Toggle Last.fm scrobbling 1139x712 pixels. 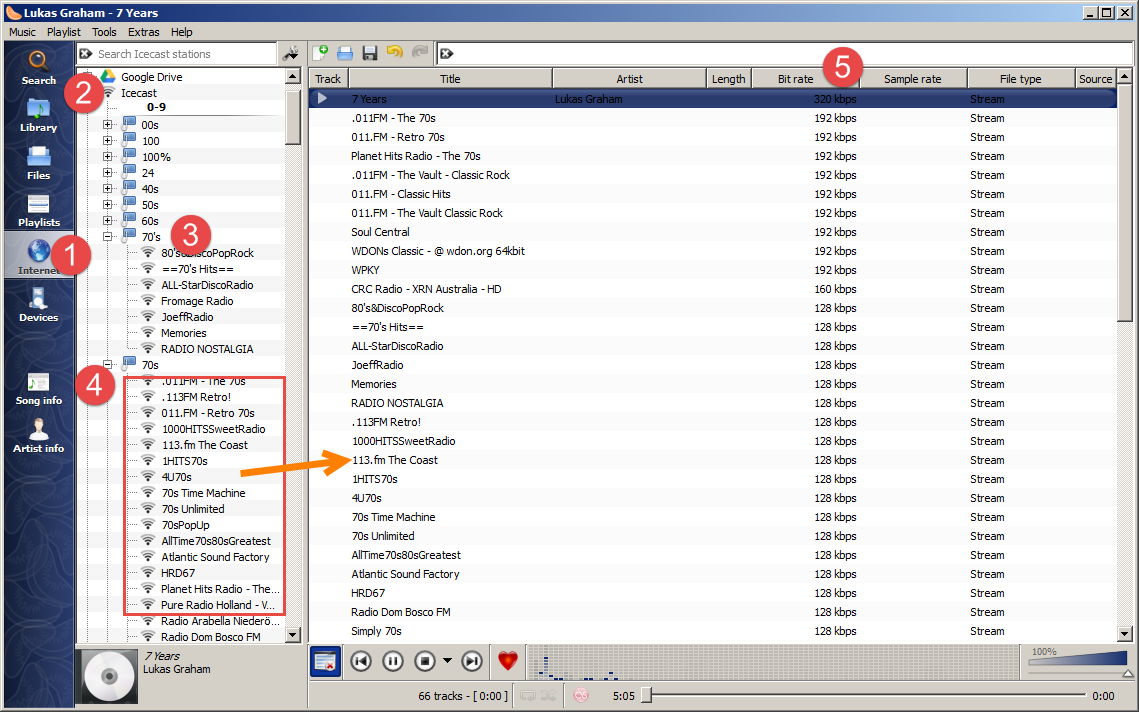580,696
